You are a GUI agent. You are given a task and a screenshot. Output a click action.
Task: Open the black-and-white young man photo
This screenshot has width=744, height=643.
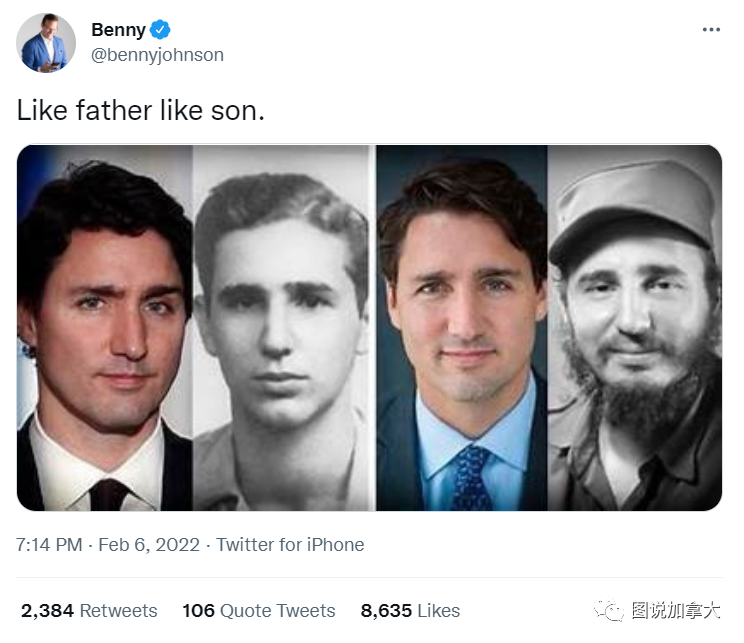[x=283, y=328]
